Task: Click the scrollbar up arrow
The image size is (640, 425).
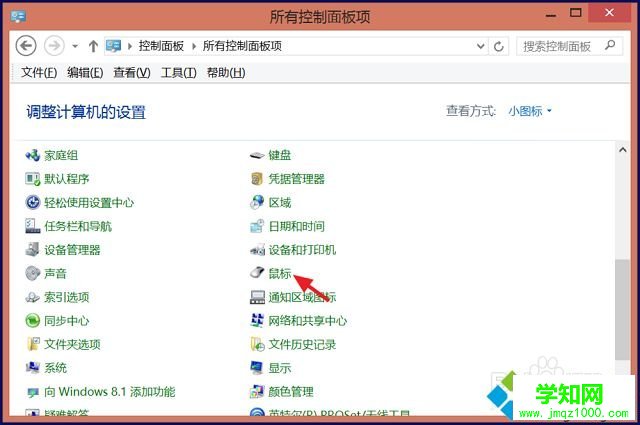Action: [x=622, y=150]
